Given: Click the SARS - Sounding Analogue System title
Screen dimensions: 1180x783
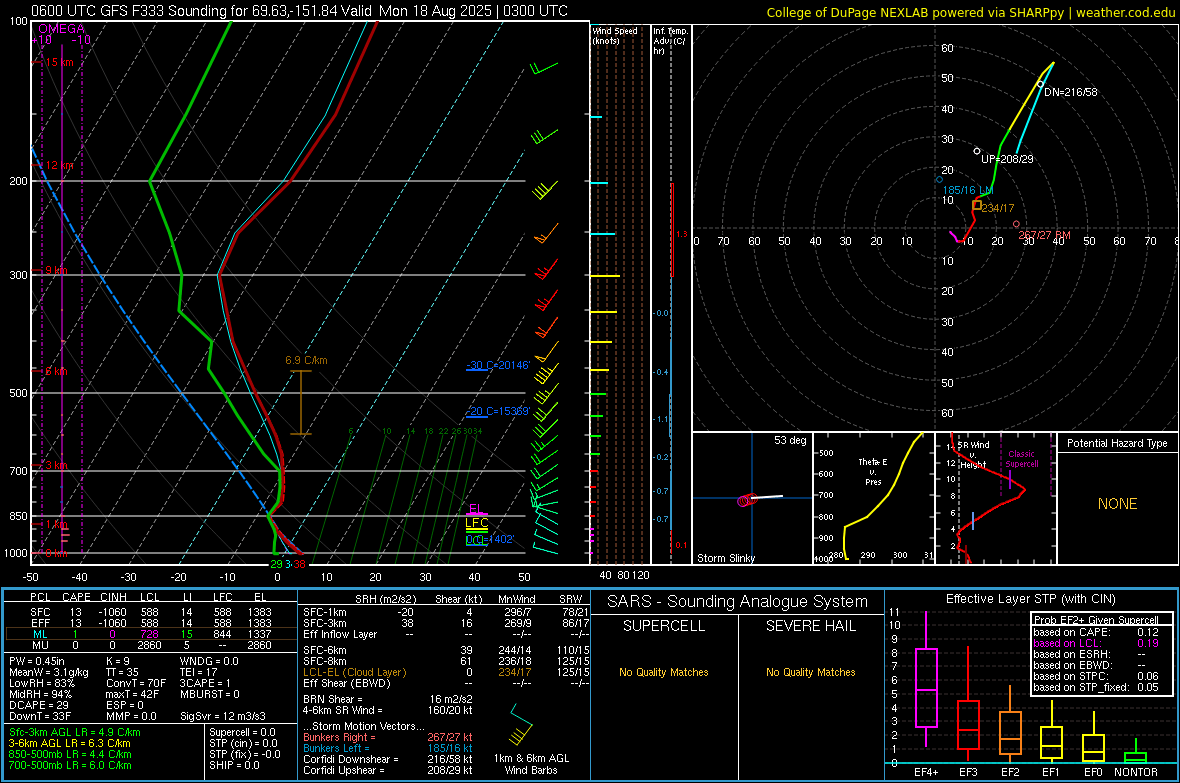Looking at the screenshot, I should point(738,602).
